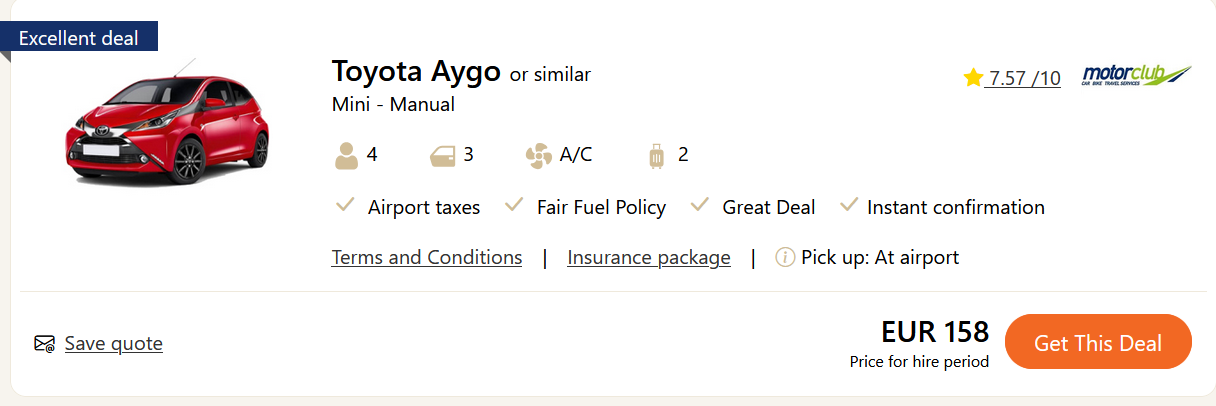
Task: Open the Insurance package link
Action: [649, 258]
